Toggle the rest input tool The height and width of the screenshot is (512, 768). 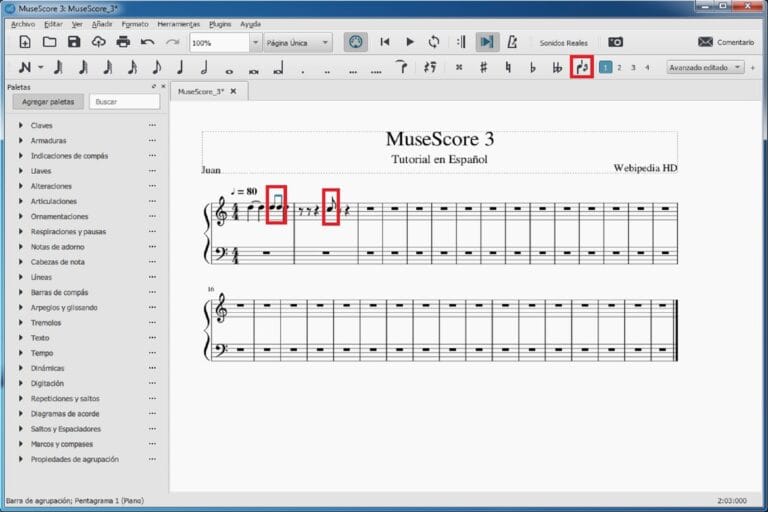pos(430,68)
